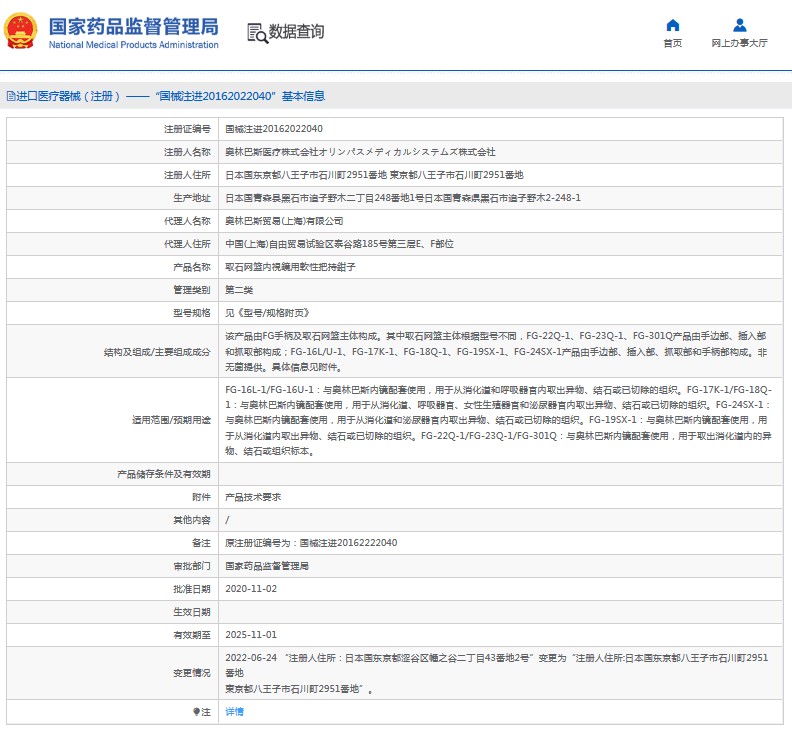
Task: Click the 数据查询 search document icon
Action: coord(257,33)
